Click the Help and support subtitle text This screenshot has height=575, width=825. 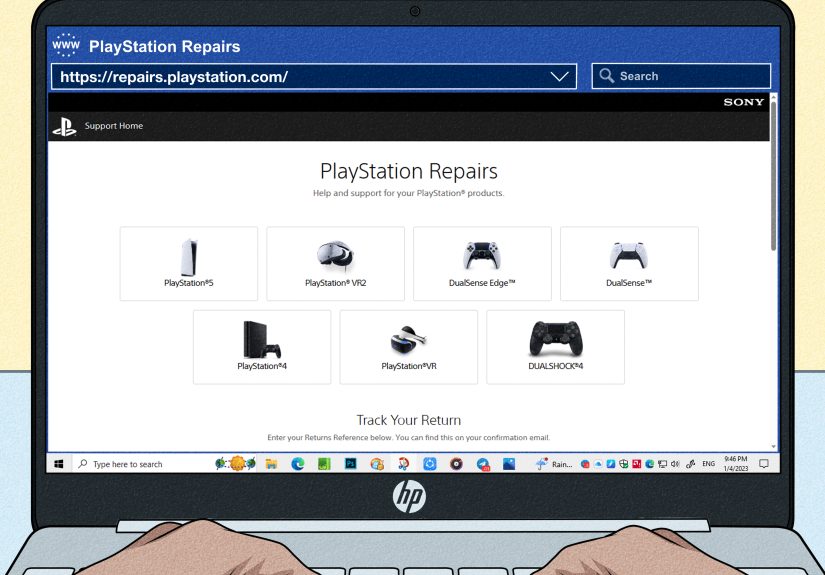(x=409, y=193)
